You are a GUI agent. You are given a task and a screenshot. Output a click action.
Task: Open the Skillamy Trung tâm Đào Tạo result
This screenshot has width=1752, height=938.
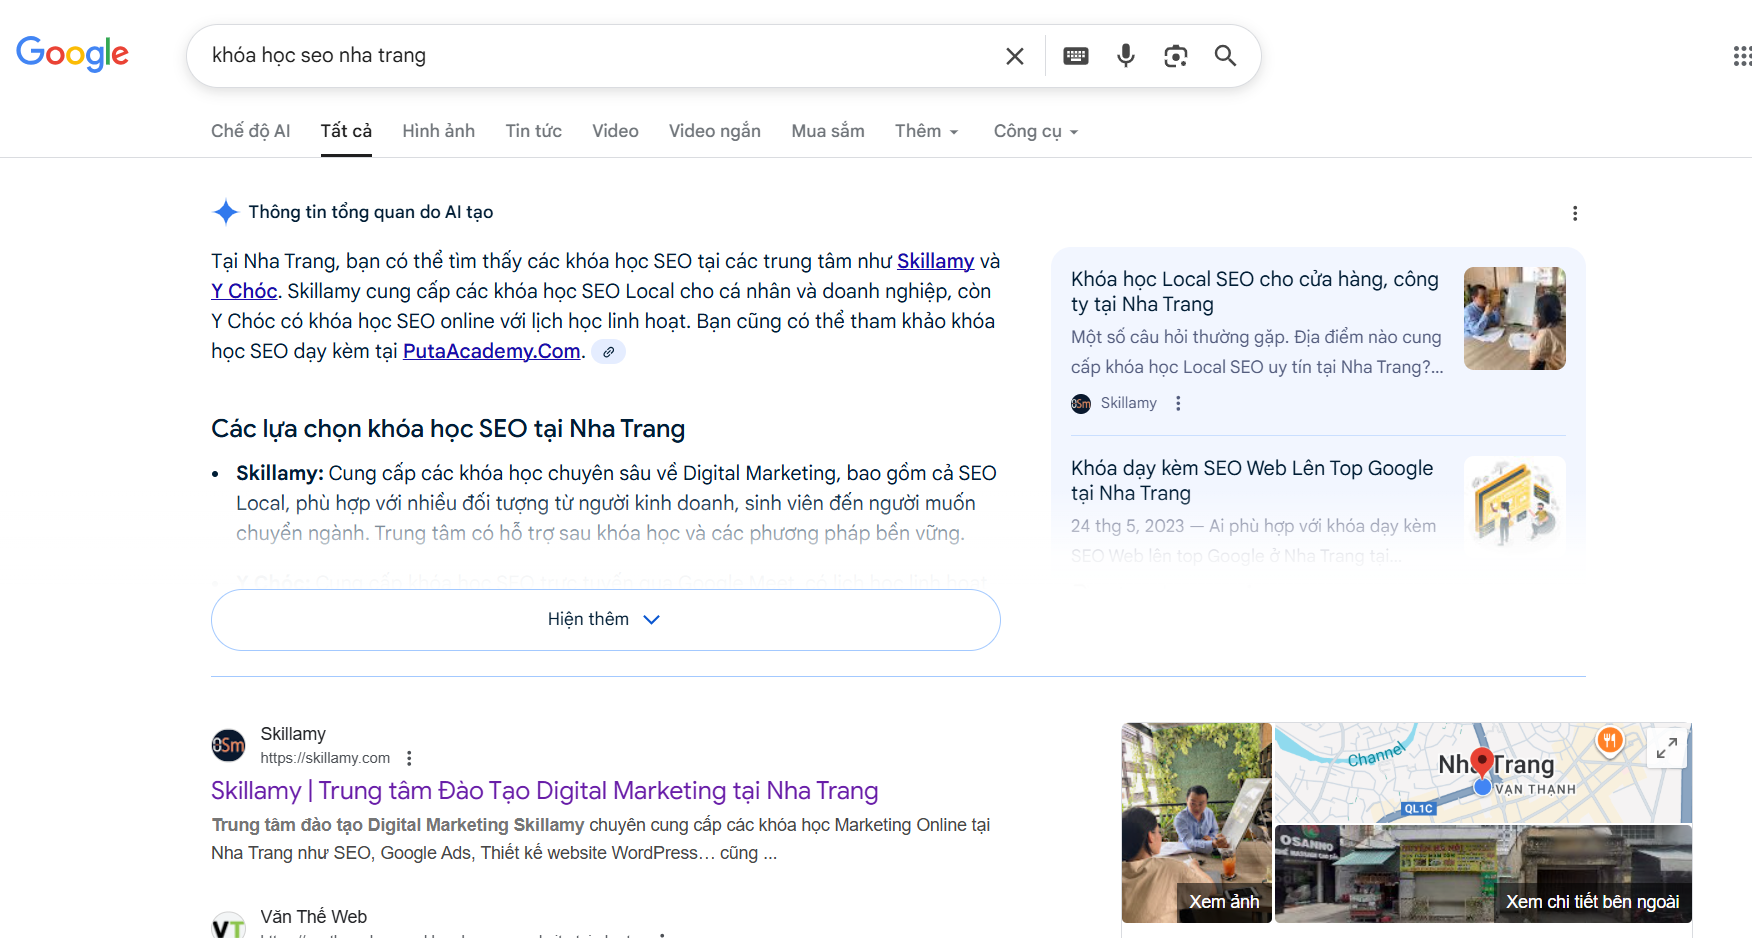[544, 791]
